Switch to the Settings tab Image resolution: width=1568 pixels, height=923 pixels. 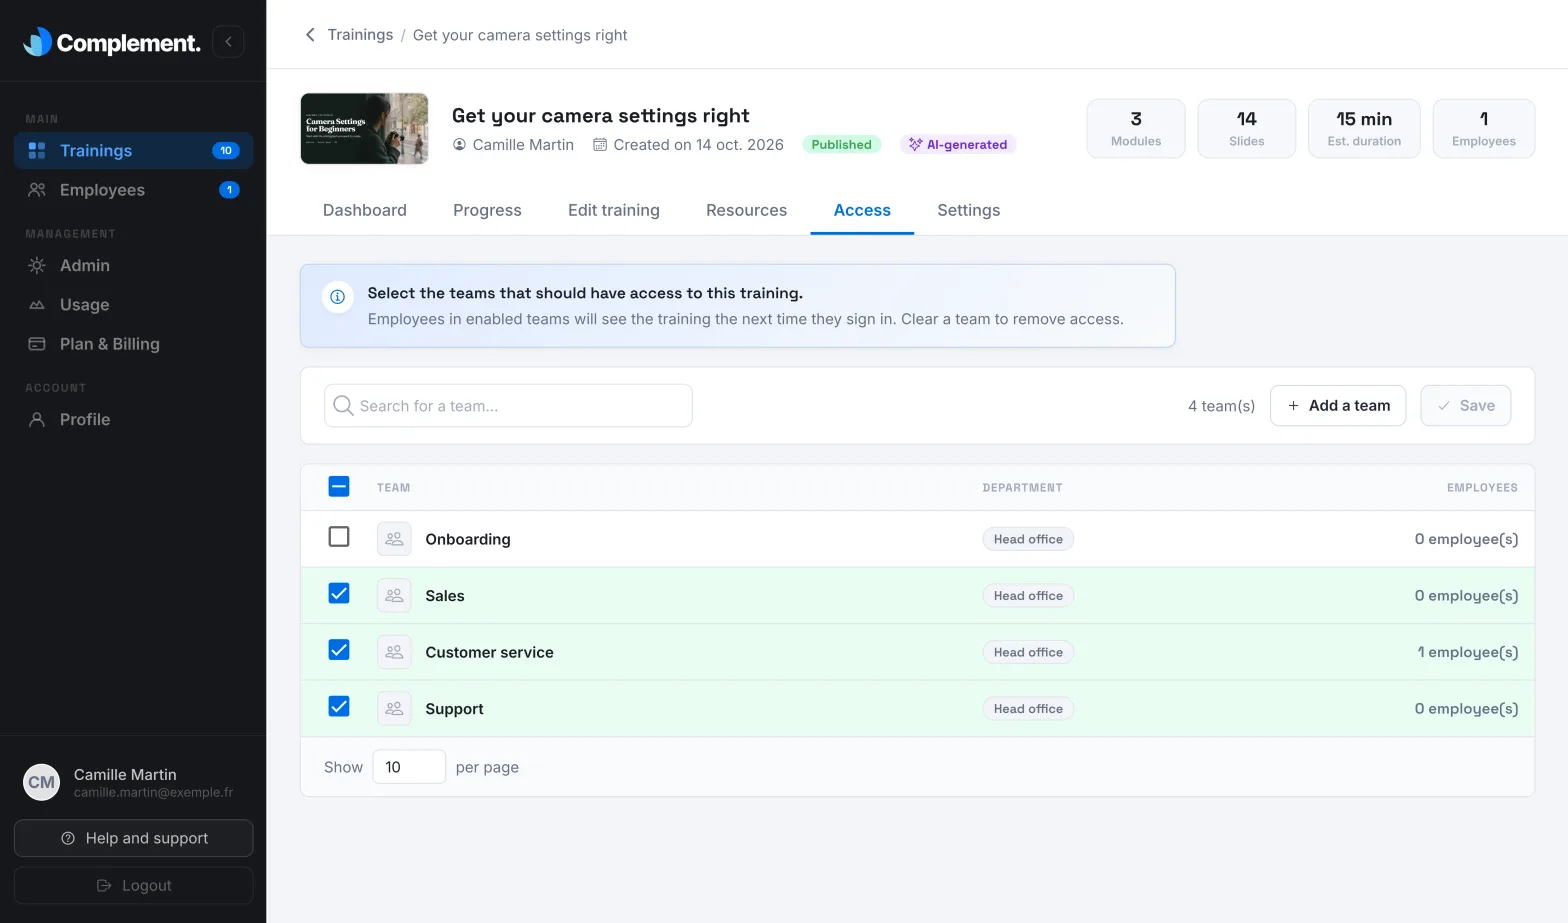point(969,210)
